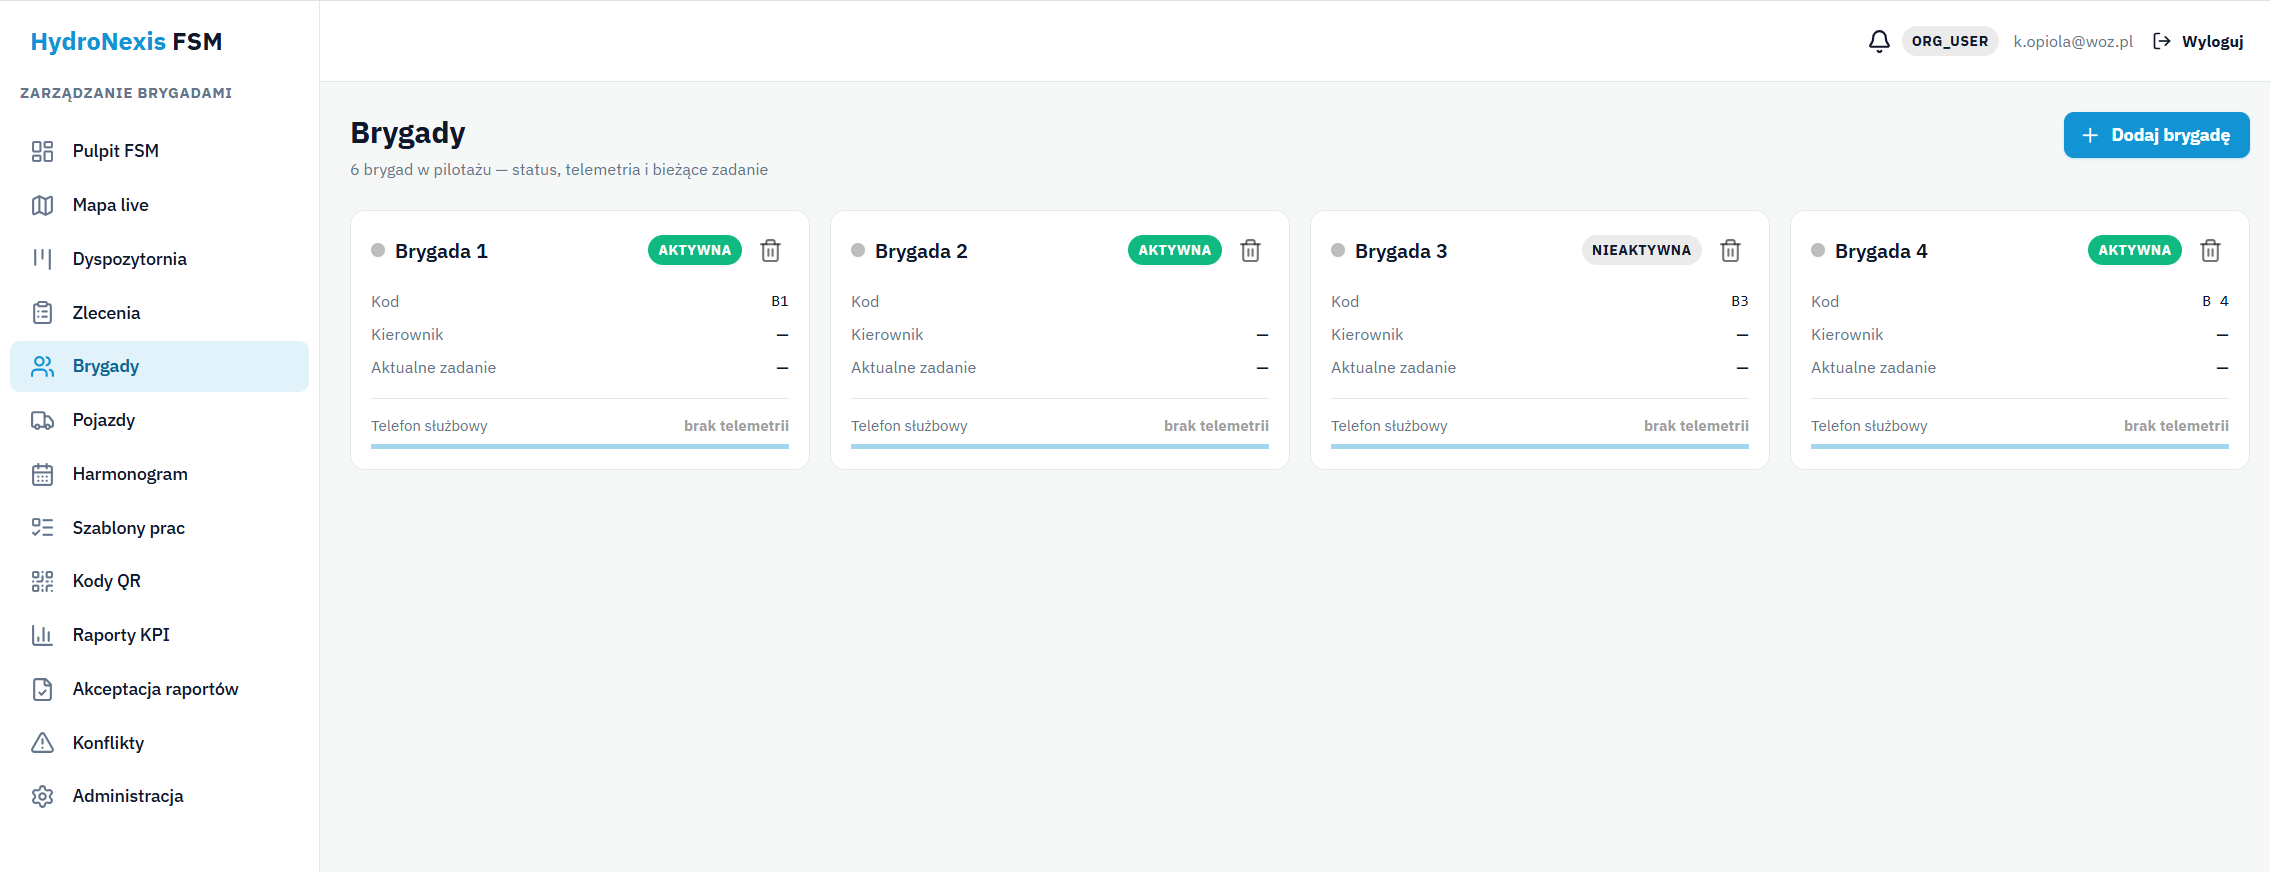Click 'Telefon służbowy' in Brygada 3 card
2270x872 pixels.
[x=1389, y=426]
